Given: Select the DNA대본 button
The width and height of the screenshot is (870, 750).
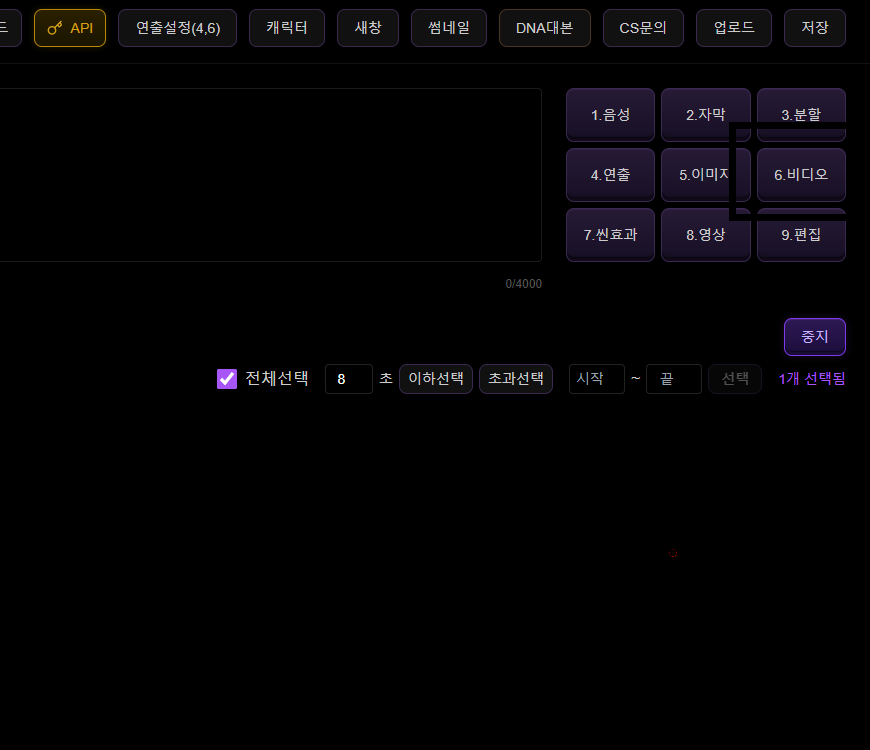Looking at the screenshot, I should click(544, 28).
